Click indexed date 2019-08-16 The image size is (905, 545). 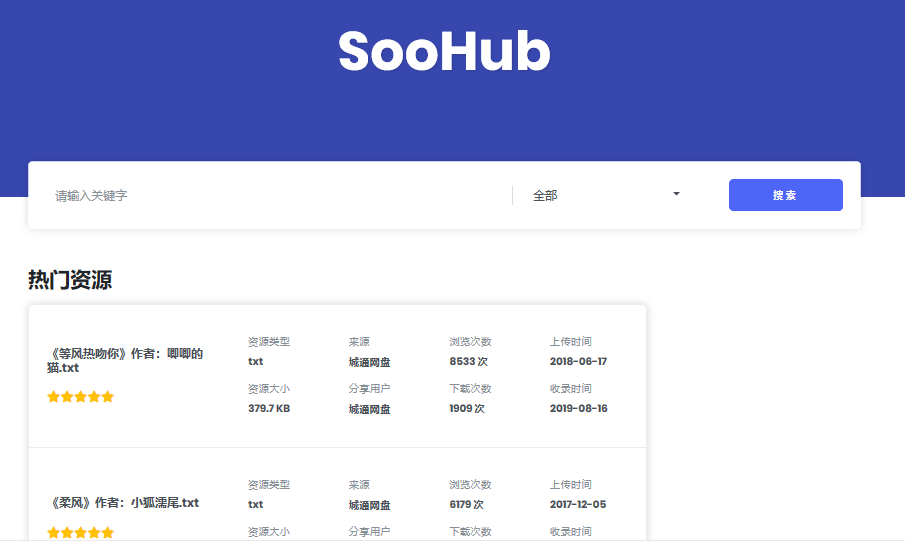(578, 408)
